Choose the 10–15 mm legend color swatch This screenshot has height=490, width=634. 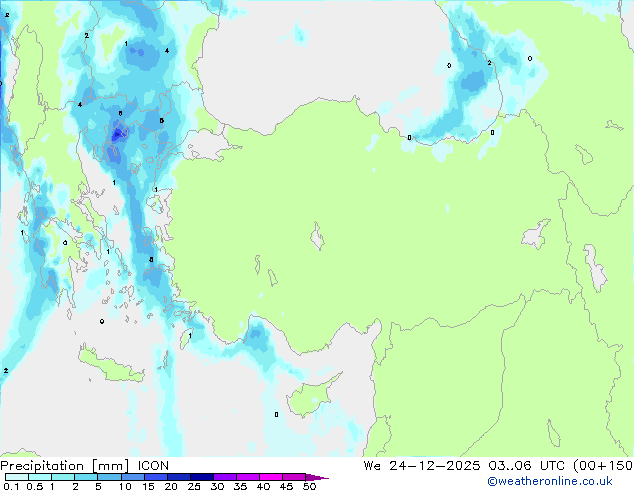133,477
